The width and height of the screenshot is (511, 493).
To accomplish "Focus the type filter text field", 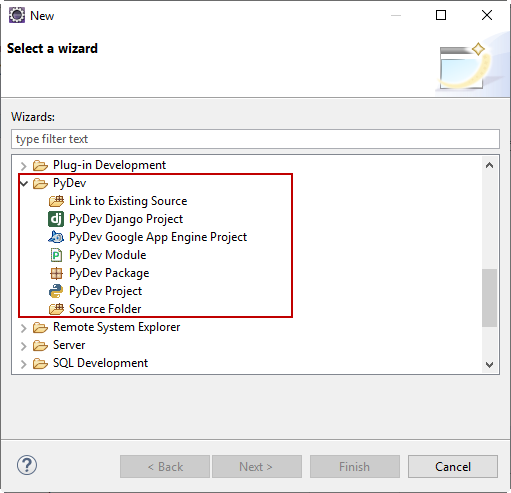I will (x=255, y=139).
